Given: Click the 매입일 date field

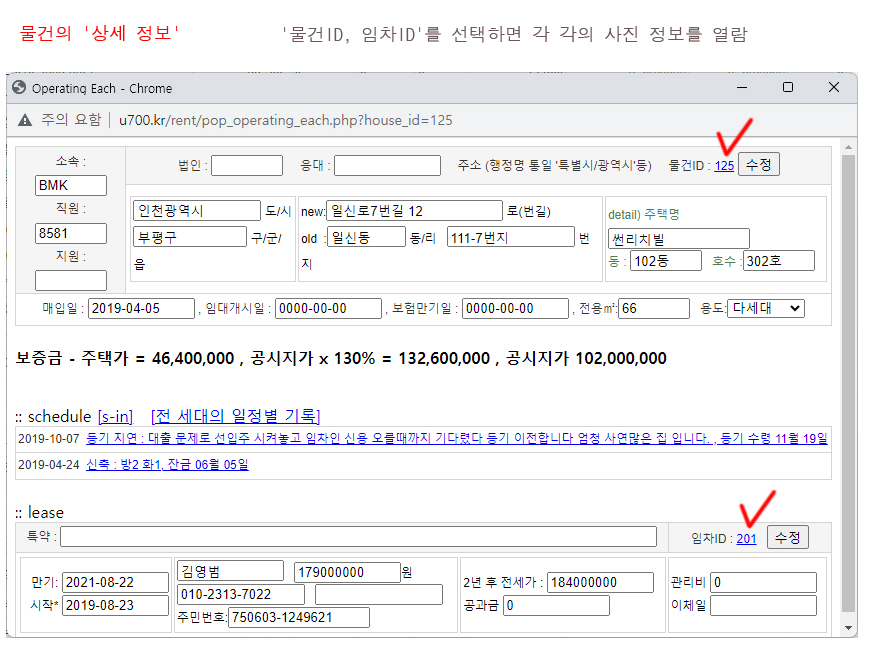Looking at the screenshot, I should click(x=139, y=308).
